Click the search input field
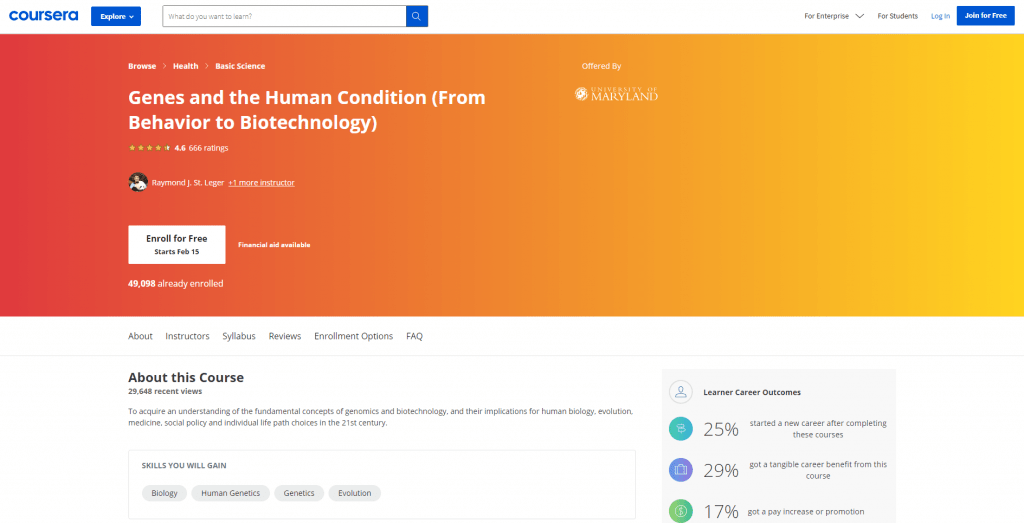The image size is (1024, 523). coord(284,16)
